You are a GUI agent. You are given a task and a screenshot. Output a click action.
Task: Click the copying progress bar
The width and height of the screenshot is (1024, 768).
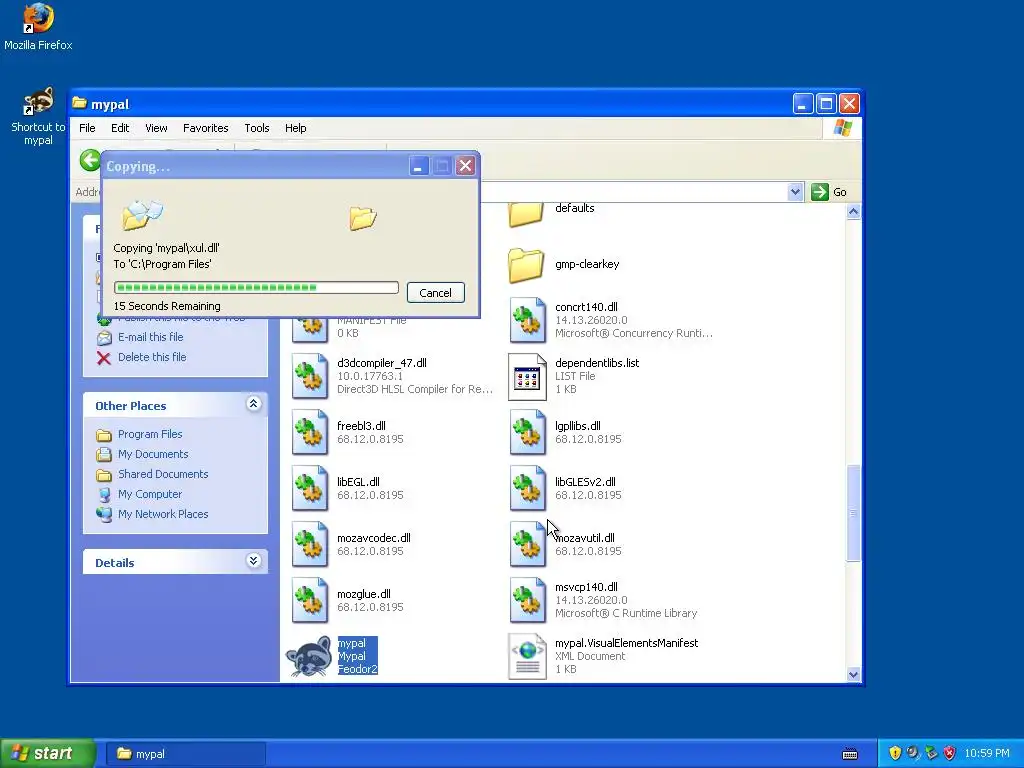click(256, 287)
